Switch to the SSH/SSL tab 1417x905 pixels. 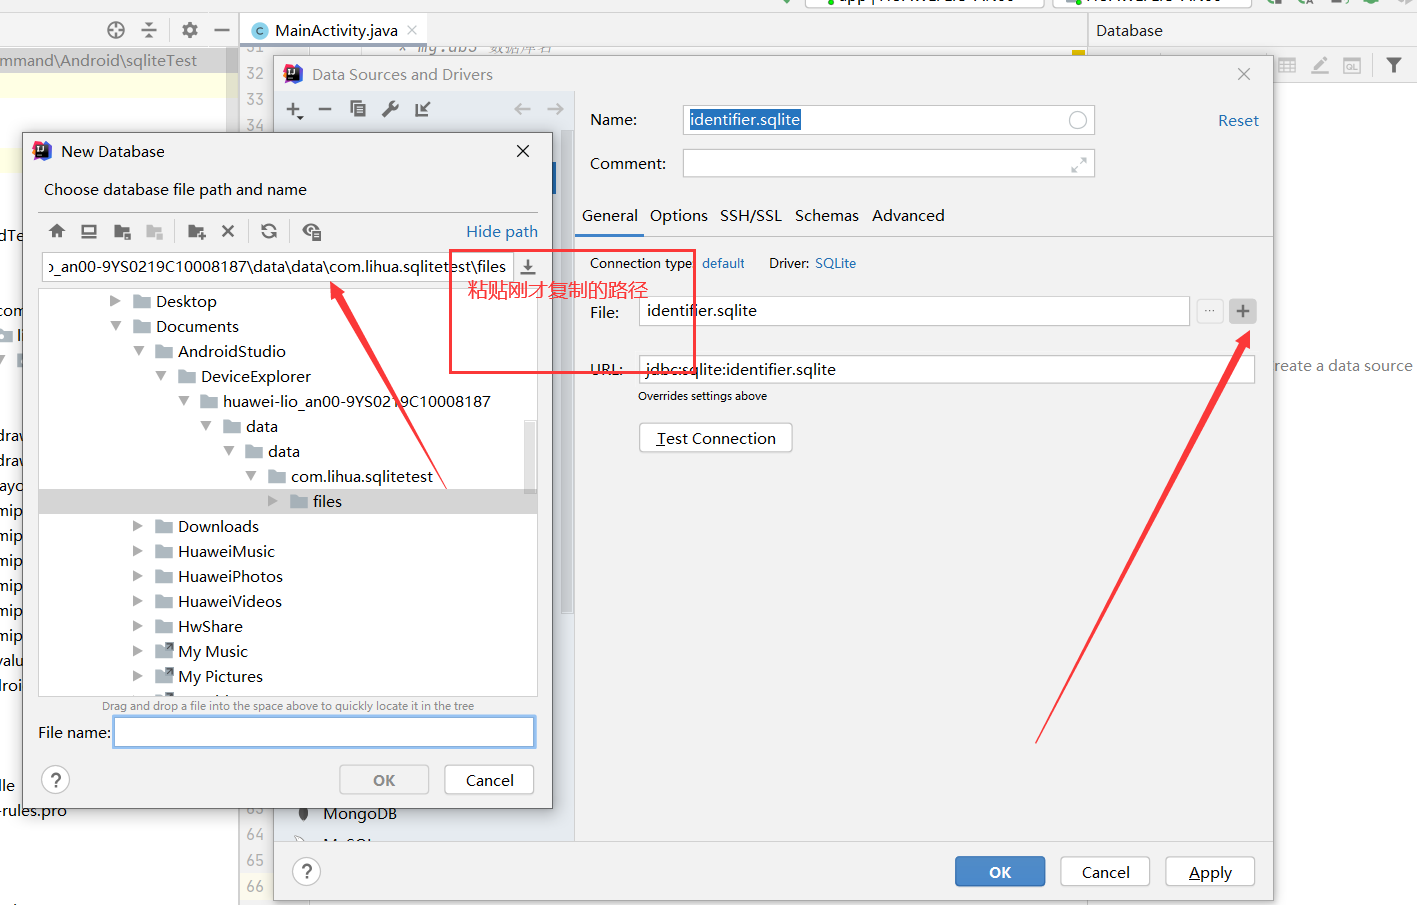point(751,216)
